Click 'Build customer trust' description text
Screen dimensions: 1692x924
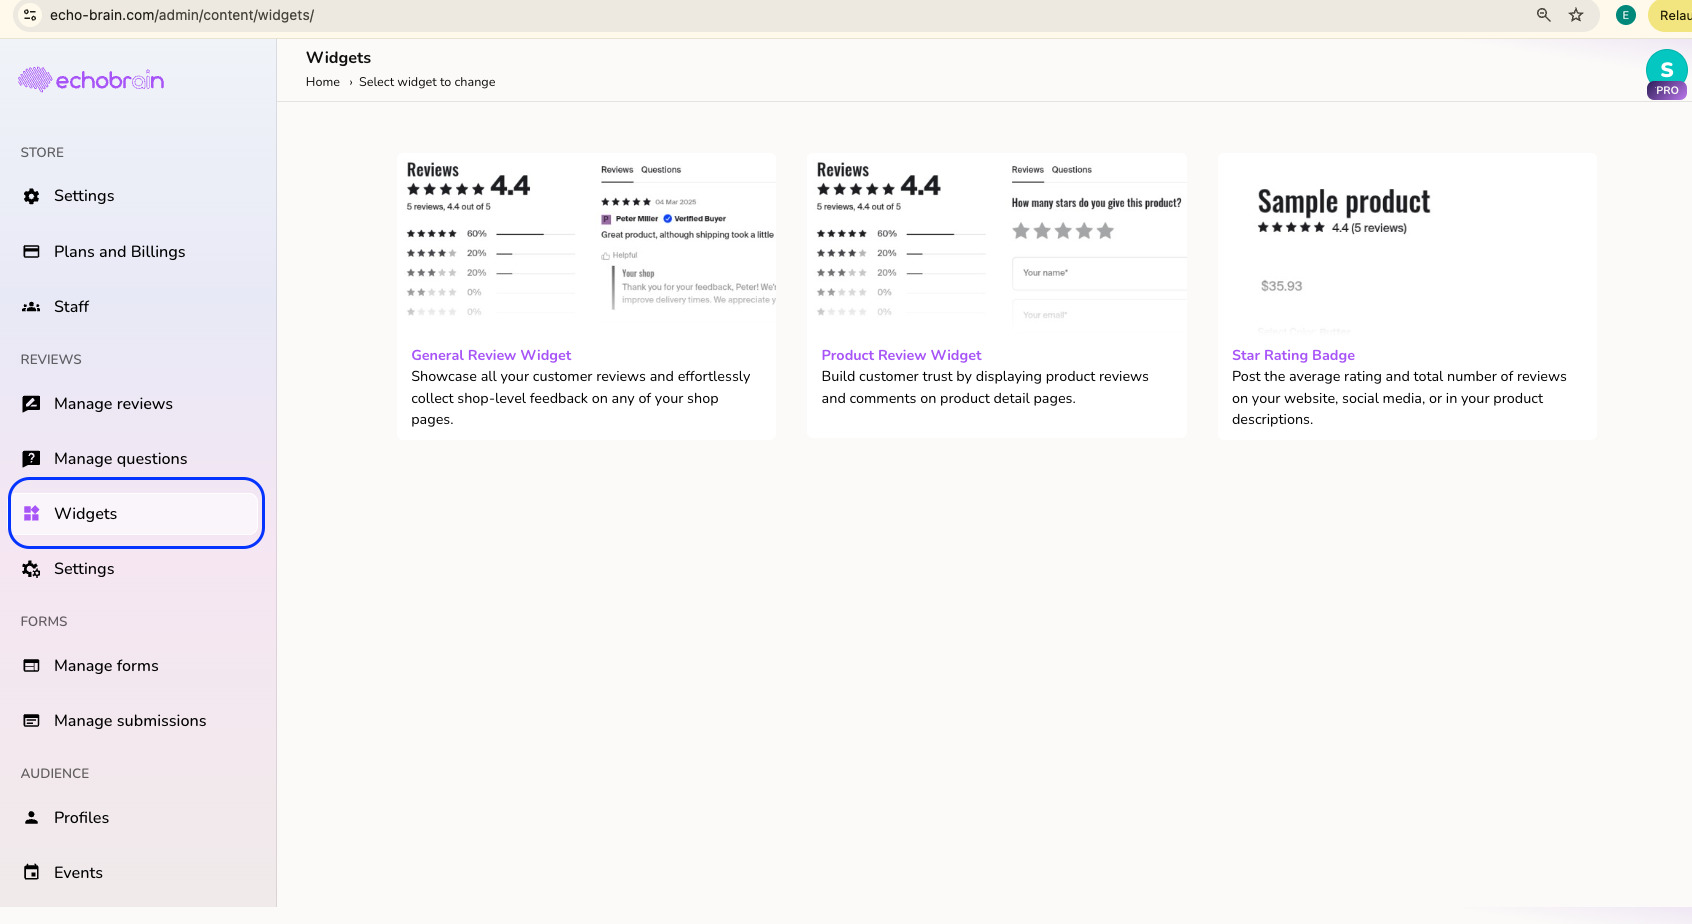[985, 387]
